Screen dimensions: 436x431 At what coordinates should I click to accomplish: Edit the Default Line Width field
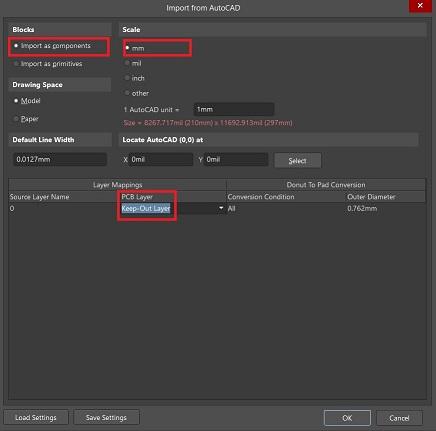(60, 159)
